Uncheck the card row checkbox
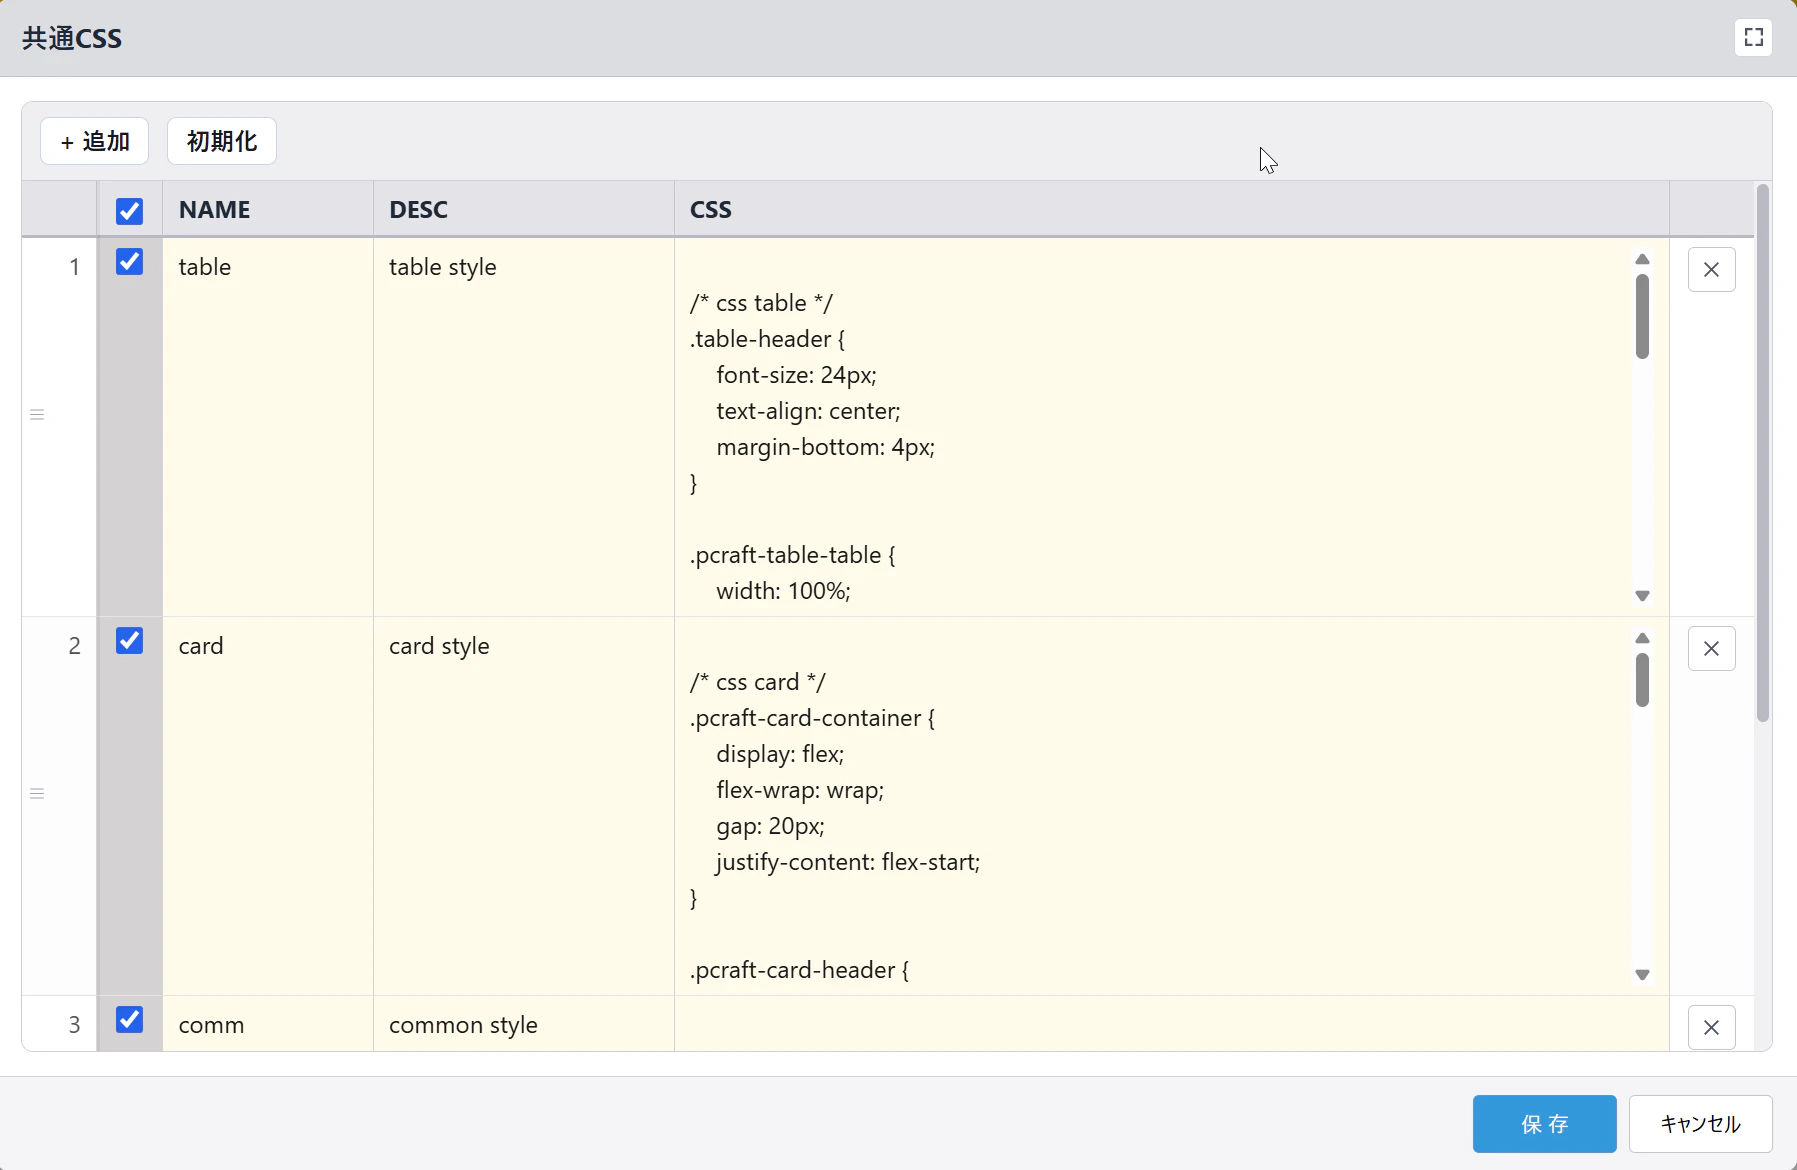The image size is (1797, 1170). point(130,641)
